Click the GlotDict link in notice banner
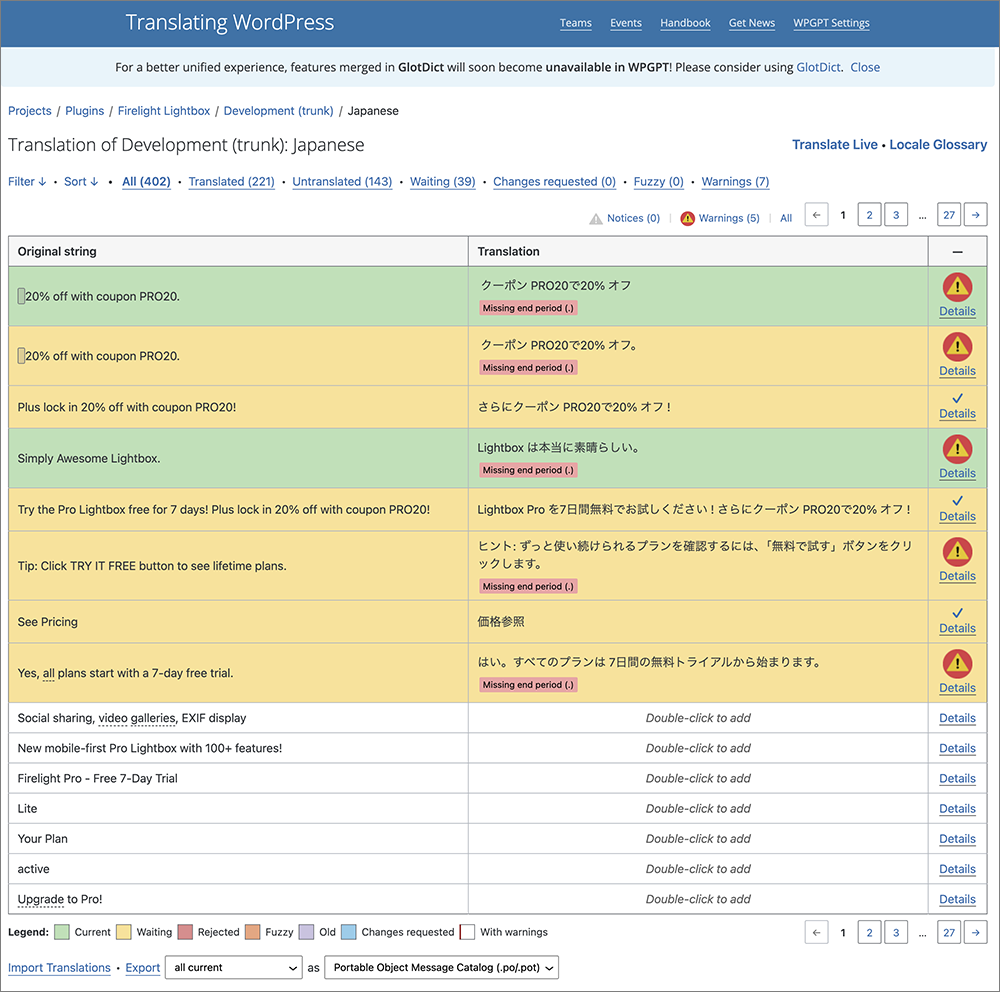Viewport: 1000px width, 992px height. [818, 68]
